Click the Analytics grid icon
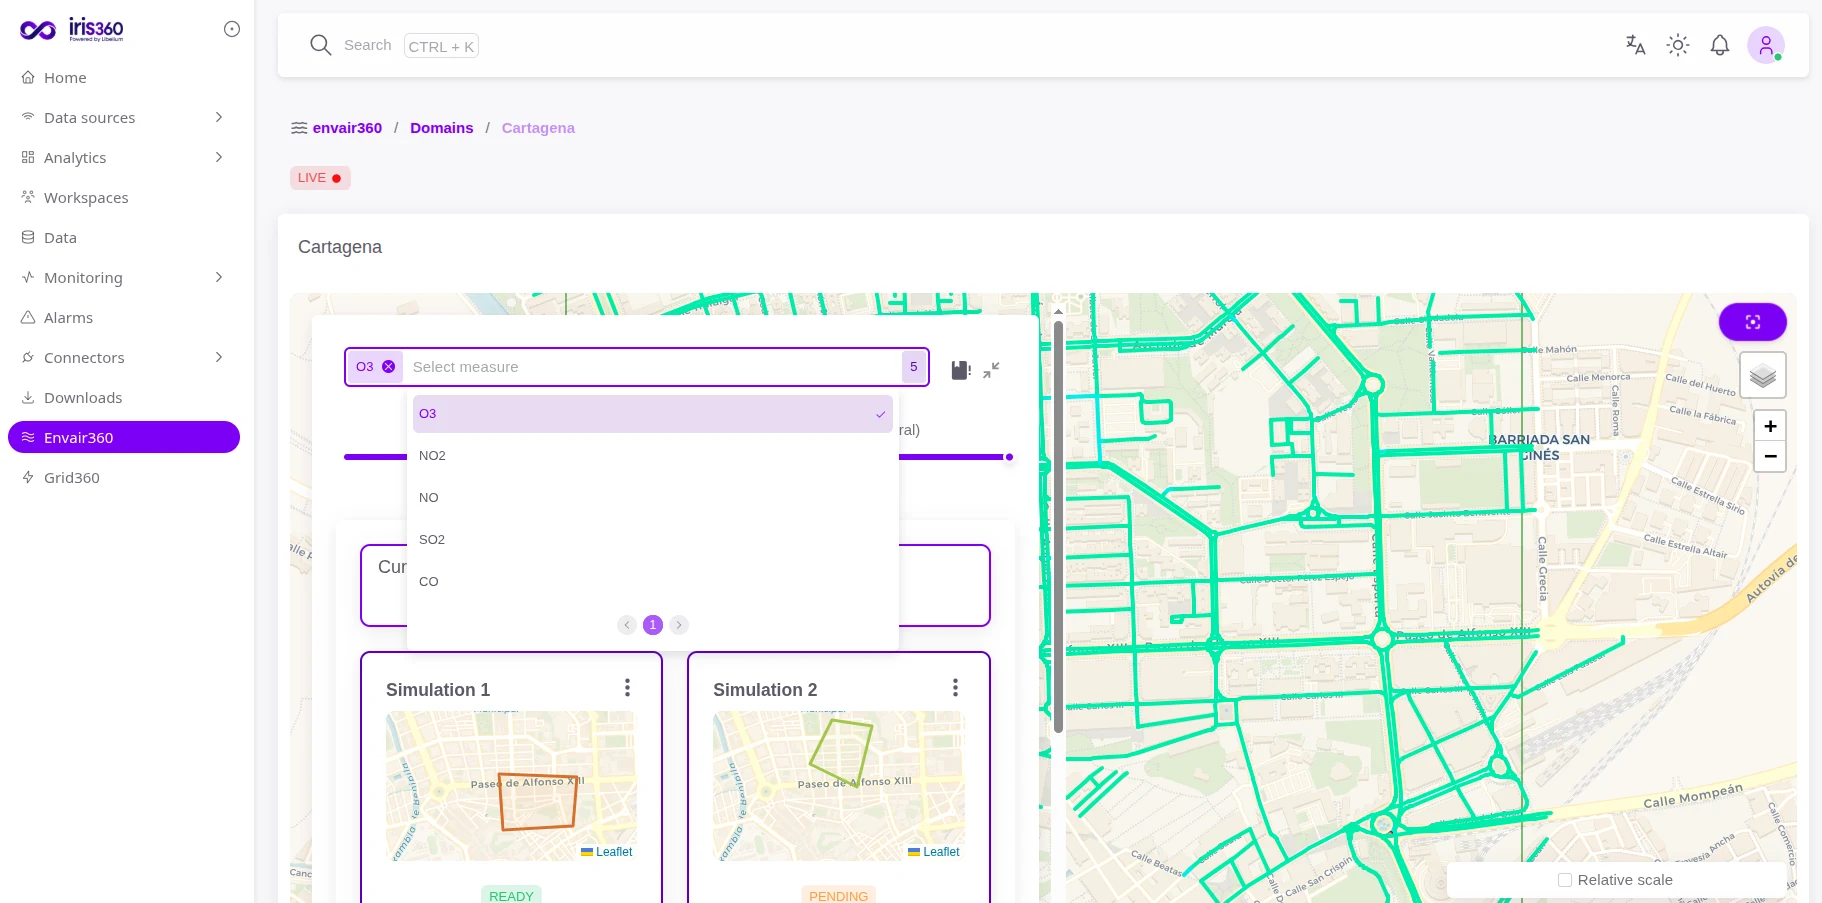Viewport: 1822px width, 903px height. tap(28, 157)
